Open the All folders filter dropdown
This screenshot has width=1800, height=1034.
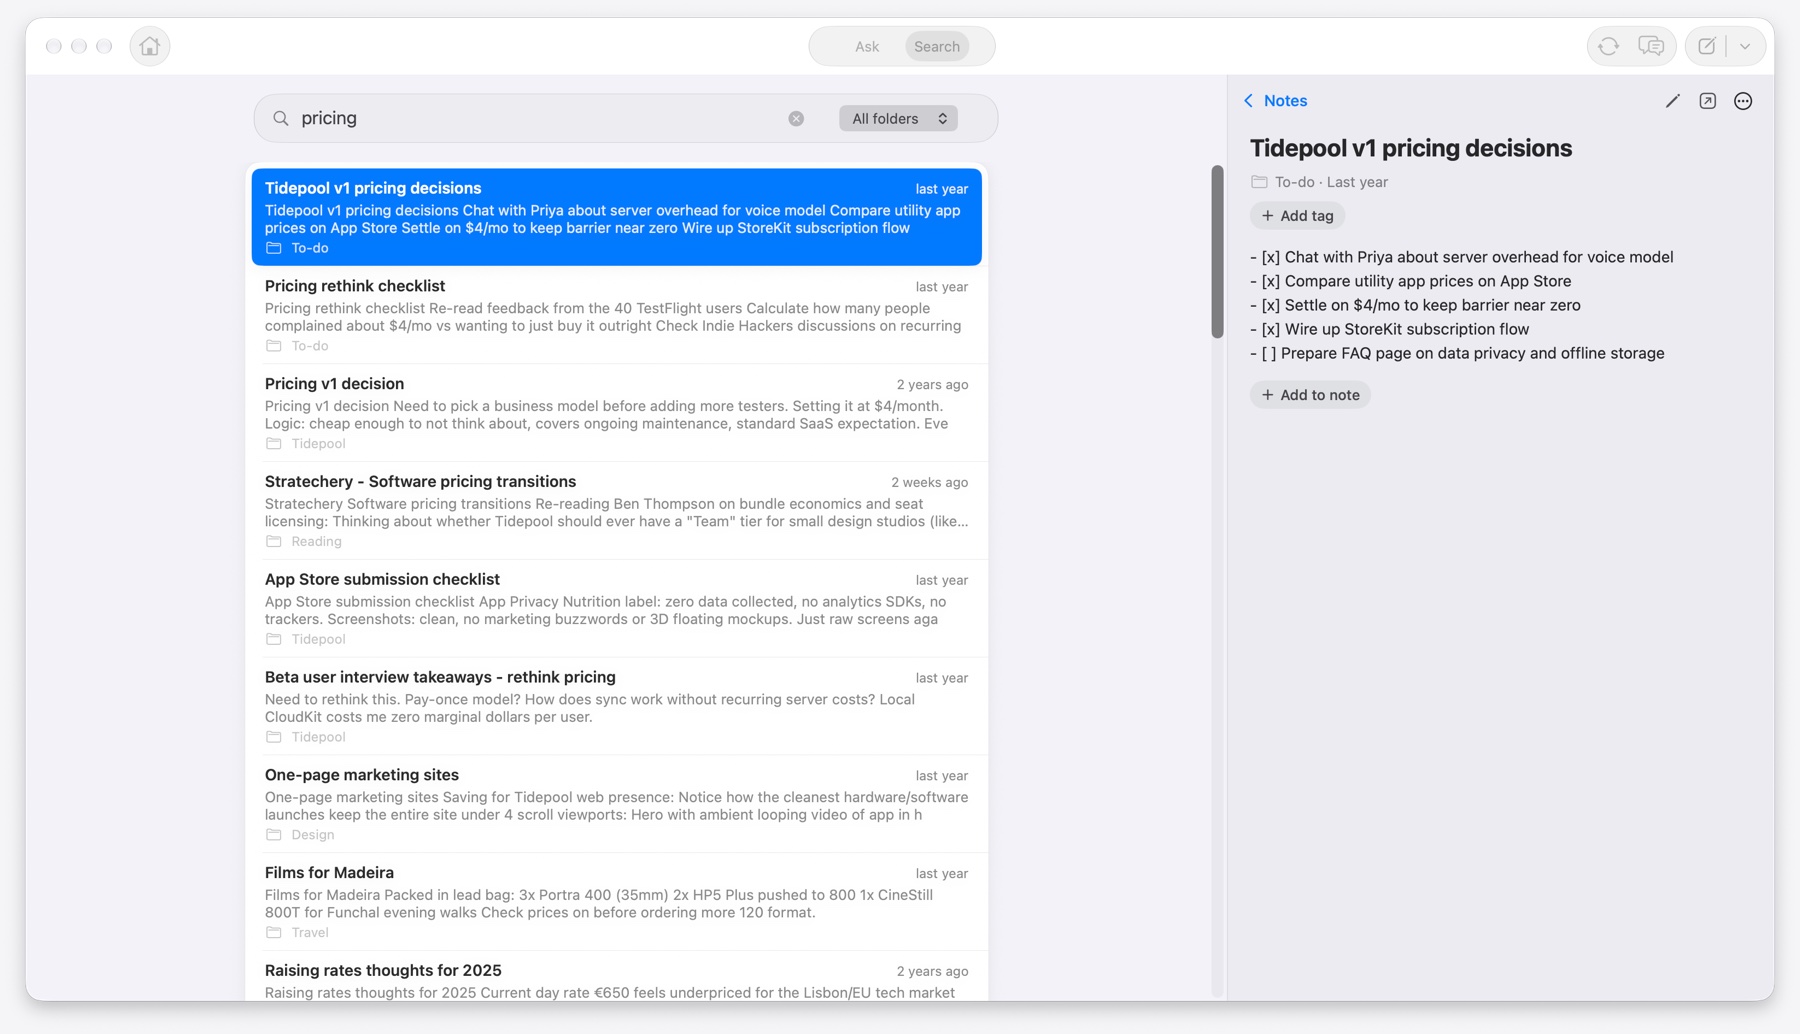(x=898, y=118)
